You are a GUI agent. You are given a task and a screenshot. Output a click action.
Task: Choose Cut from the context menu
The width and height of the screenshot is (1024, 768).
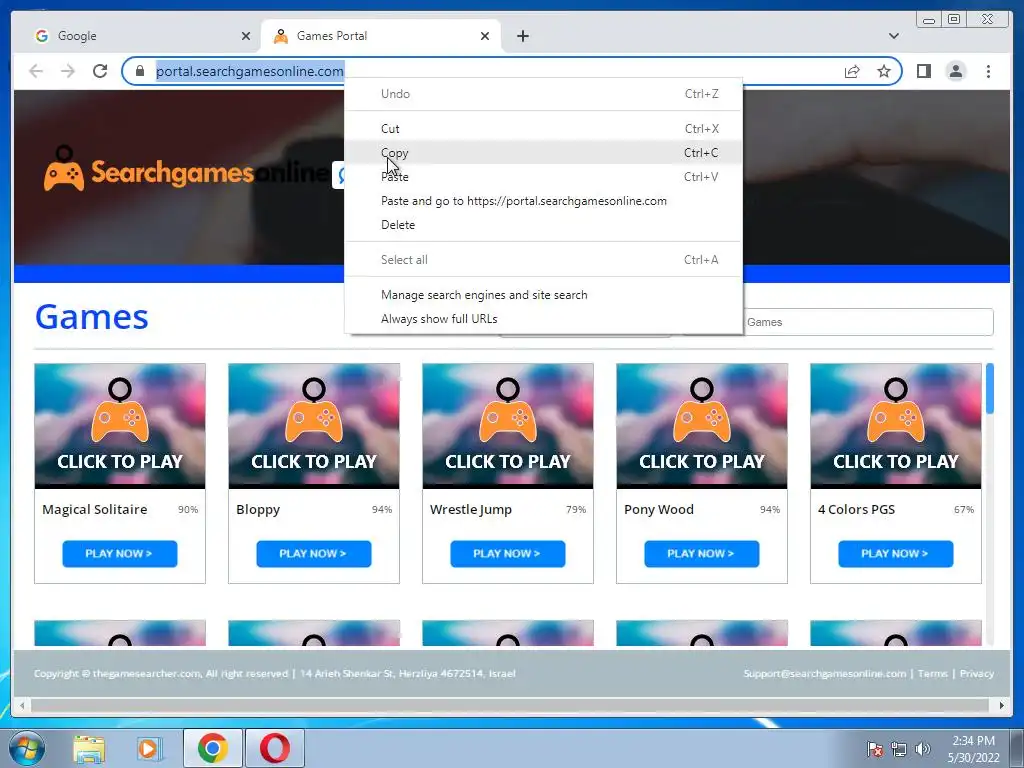point(543,129)
